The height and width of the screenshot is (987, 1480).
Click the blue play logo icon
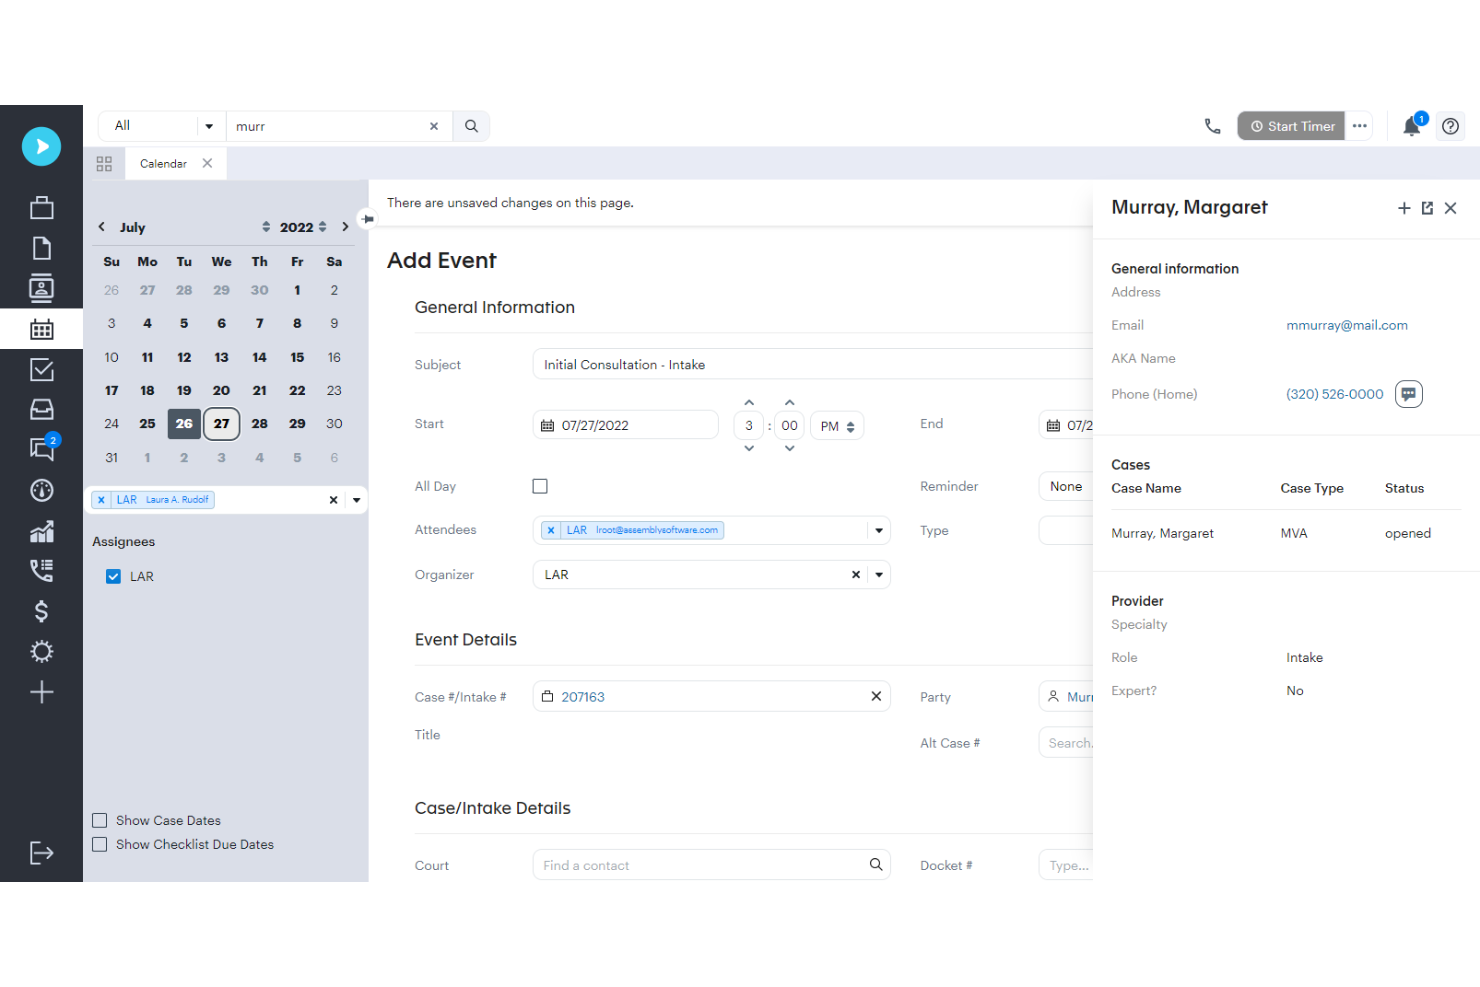(x=41, y=146)
